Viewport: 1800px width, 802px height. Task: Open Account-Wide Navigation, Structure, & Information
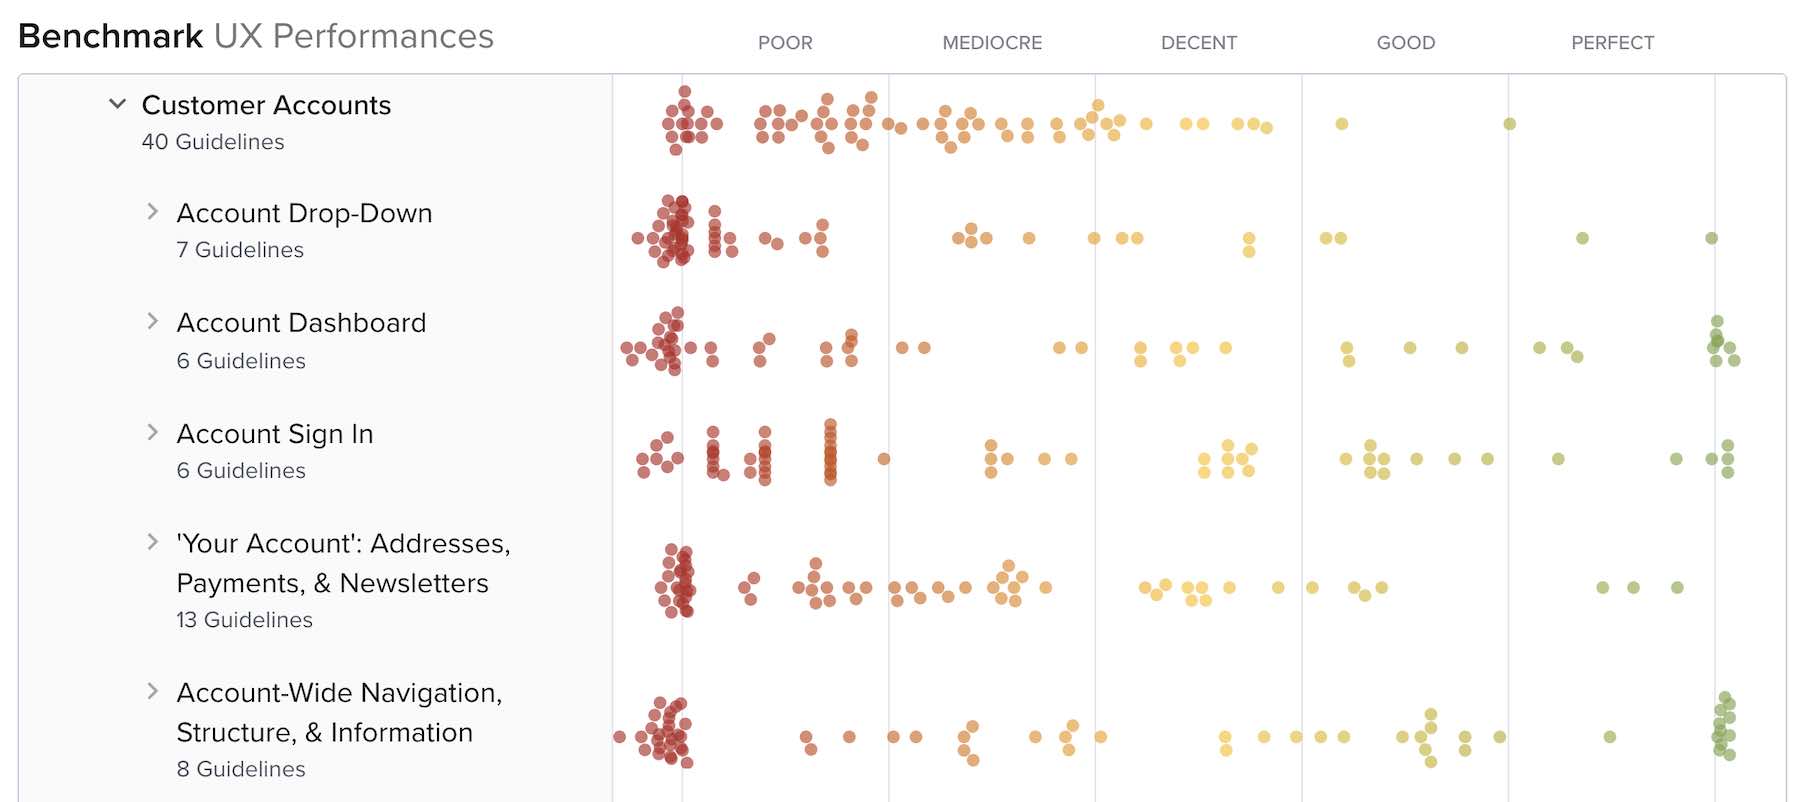coord(339,712)
